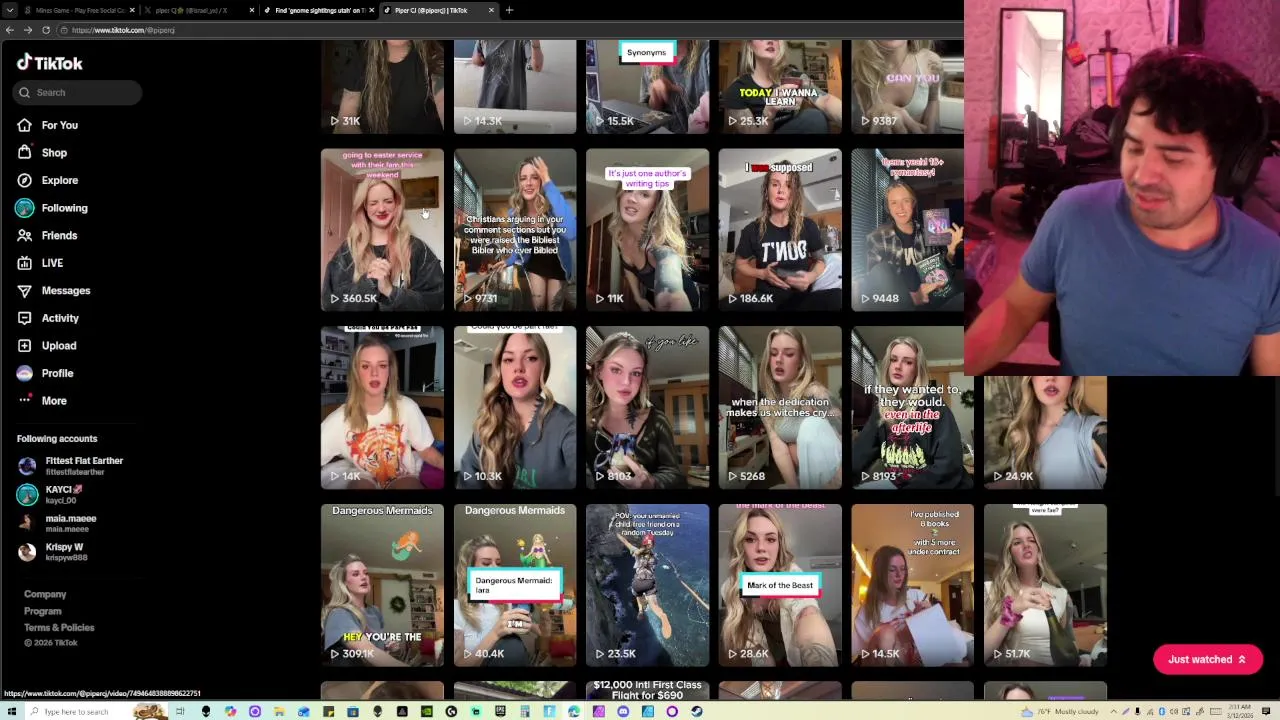1280x720 pixels.
Task: Open Task View from the taskbar
Action: click(x=180, y=711)
